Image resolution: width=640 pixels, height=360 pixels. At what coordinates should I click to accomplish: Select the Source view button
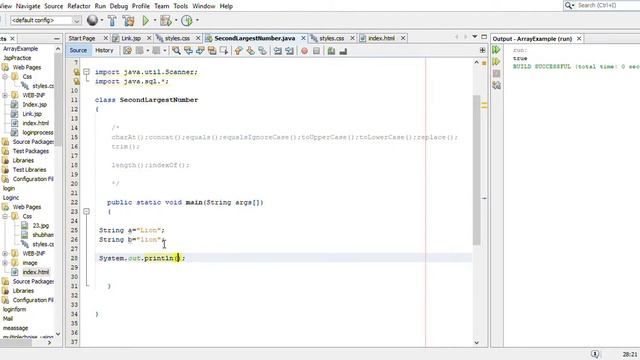(x=78, y=50)
